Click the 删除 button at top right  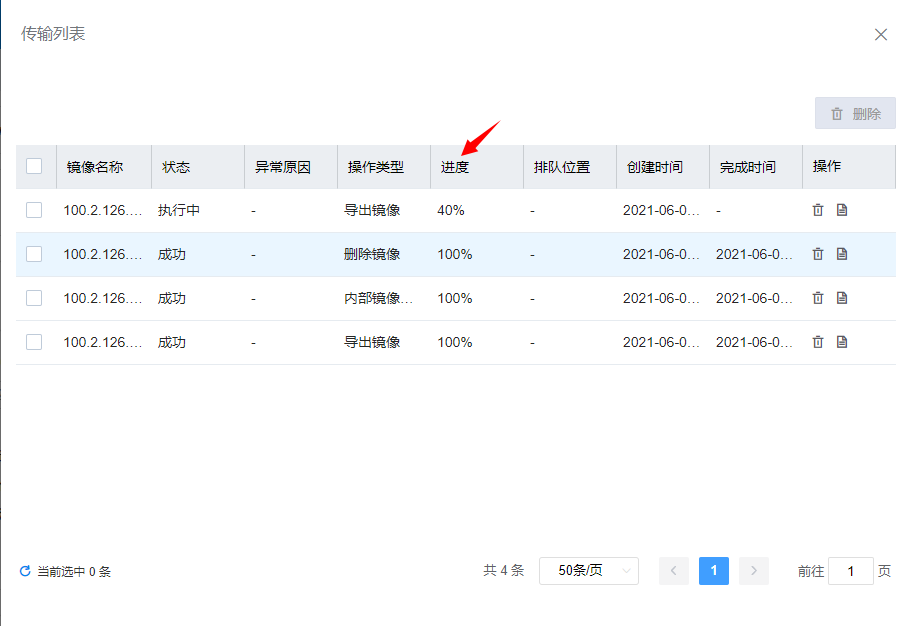tap(855, 114)
